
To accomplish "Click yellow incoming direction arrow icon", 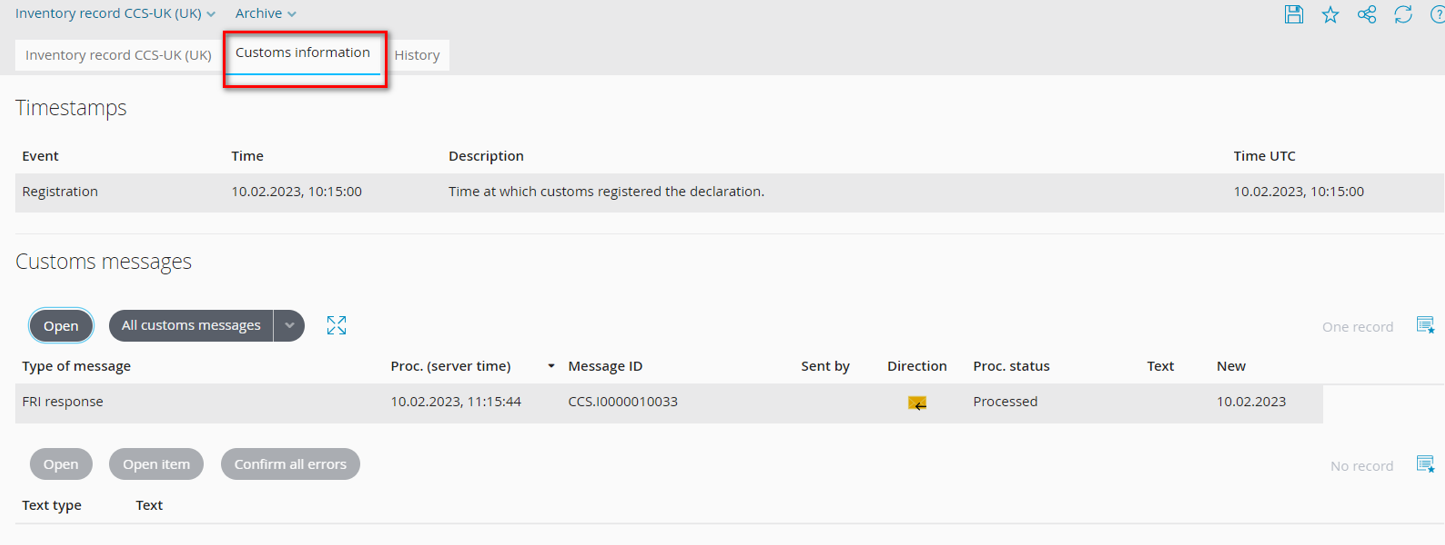I will click(917, 403).
